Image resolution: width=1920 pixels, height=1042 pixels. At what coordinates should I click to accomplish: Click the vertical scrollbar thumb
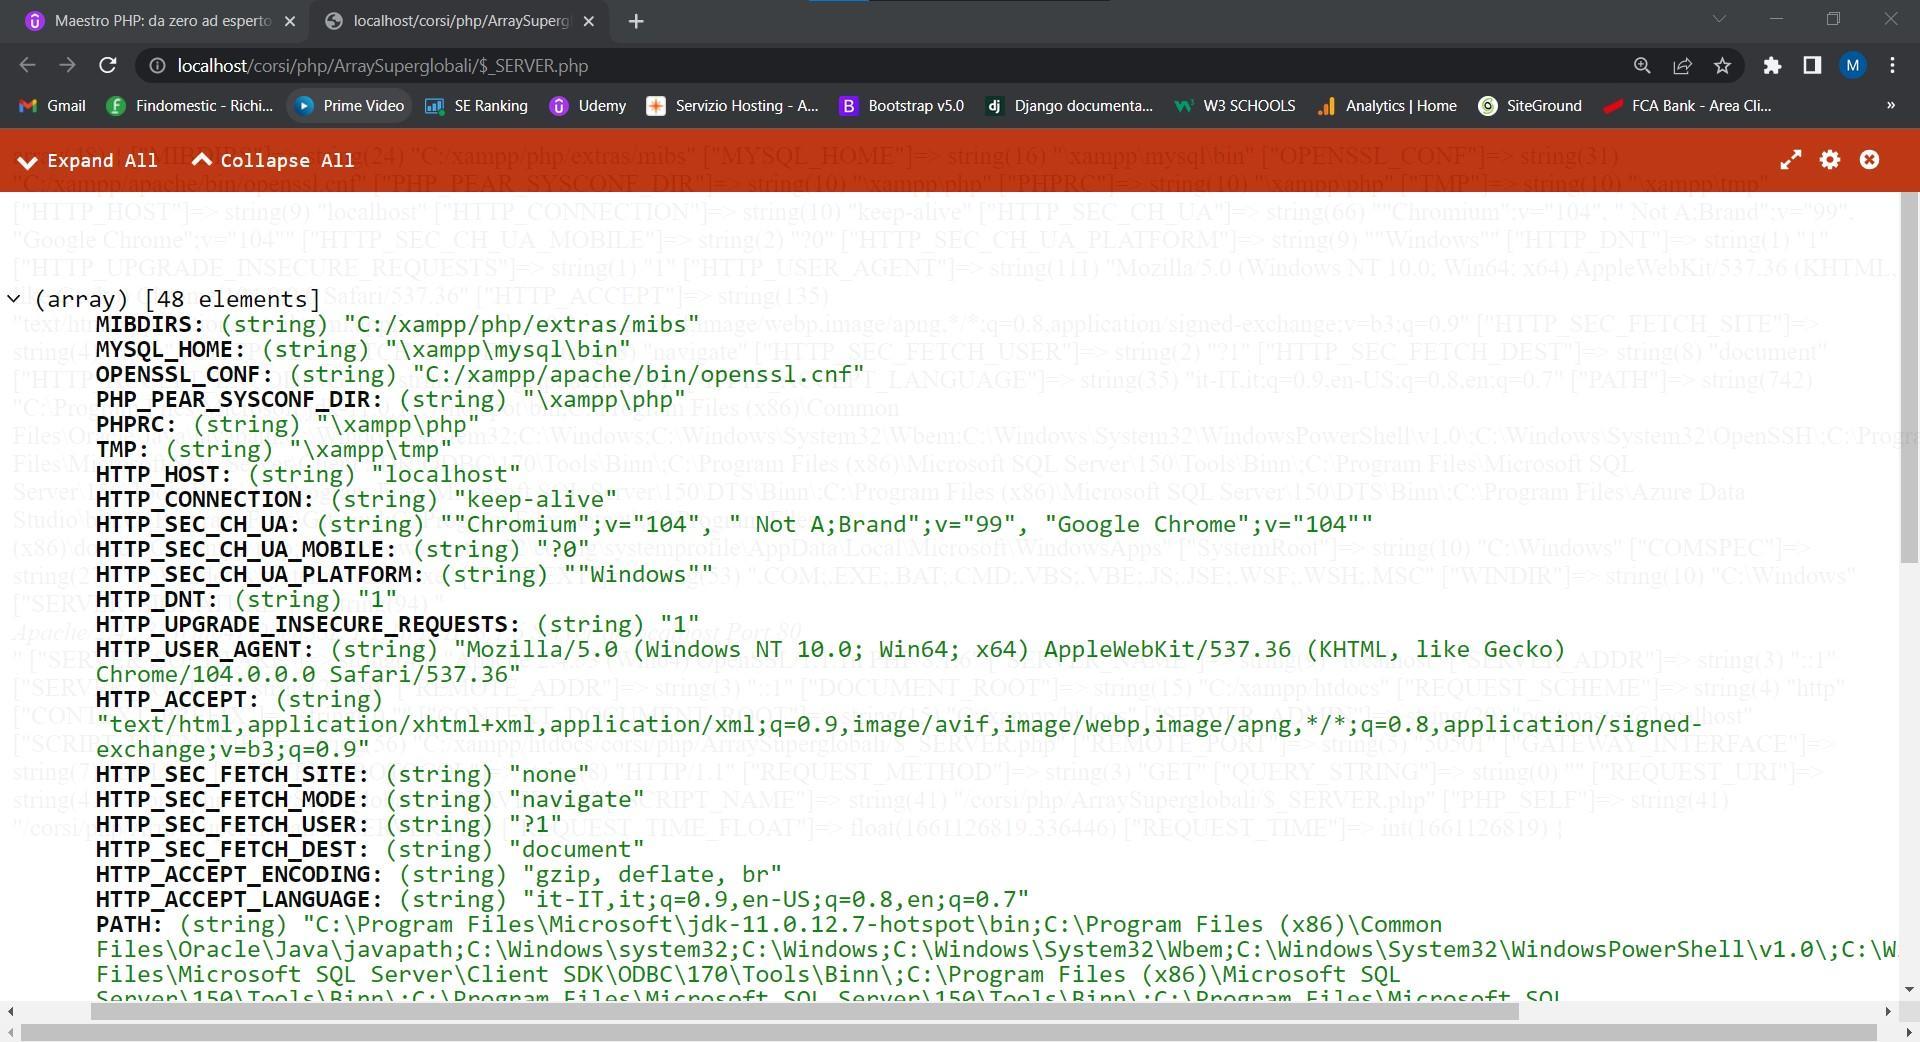1909,380
